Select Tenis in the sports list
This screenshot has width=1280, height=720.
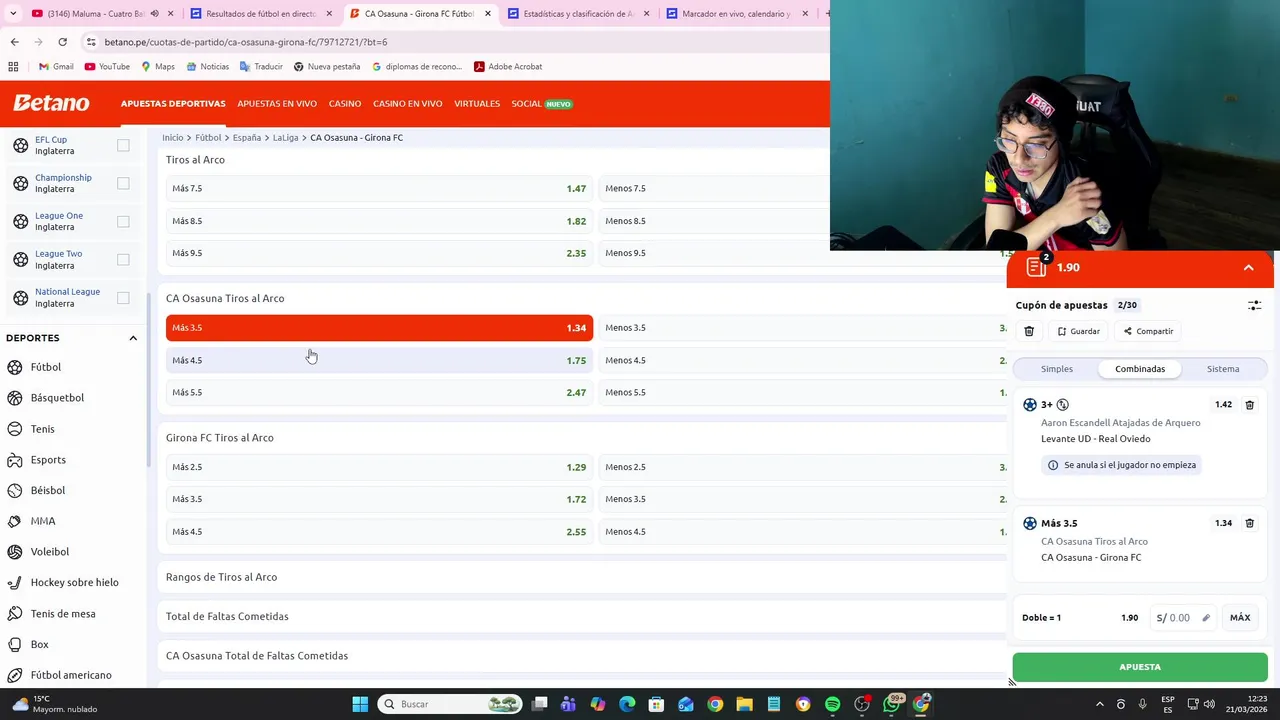(42, 429)
